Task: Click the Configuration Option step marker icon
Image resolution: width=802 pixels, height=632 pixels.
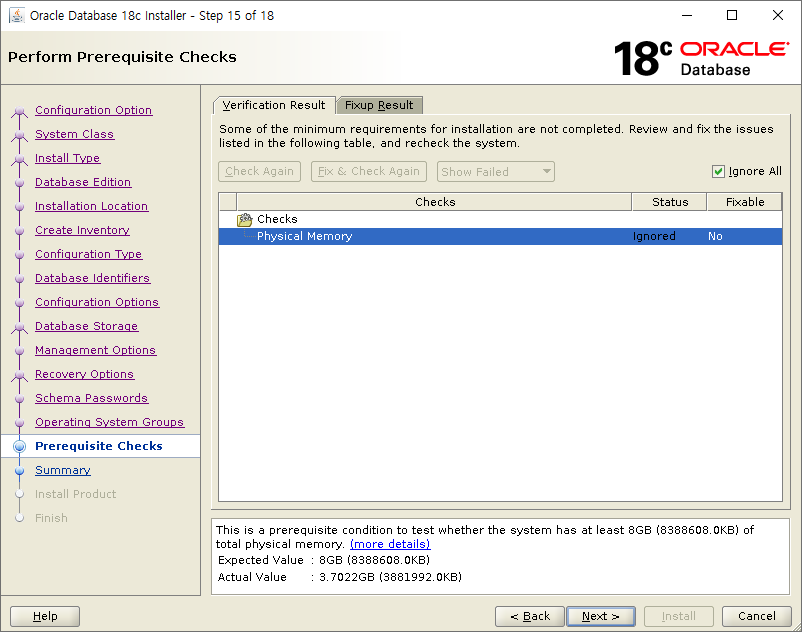Action: 19,111
